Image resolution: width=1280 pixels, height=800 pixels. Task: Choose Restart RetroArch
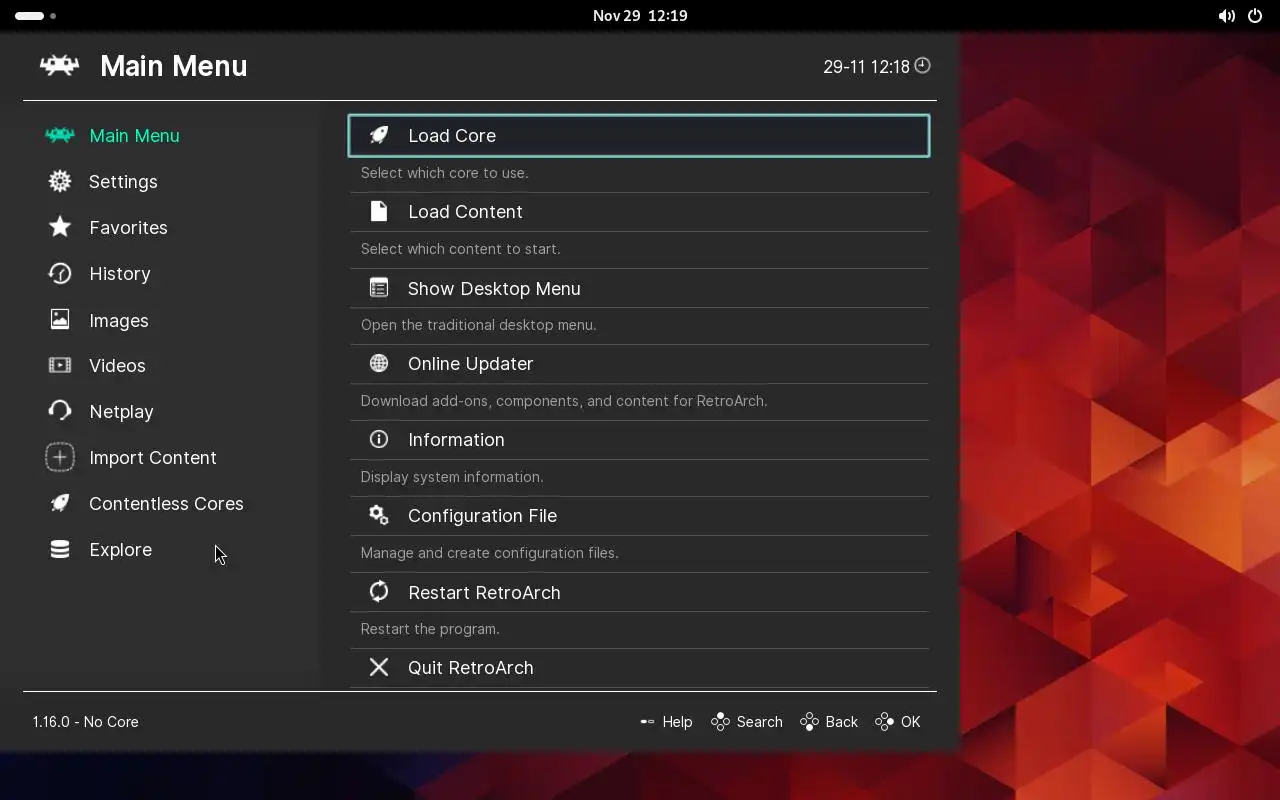(639, 592)
